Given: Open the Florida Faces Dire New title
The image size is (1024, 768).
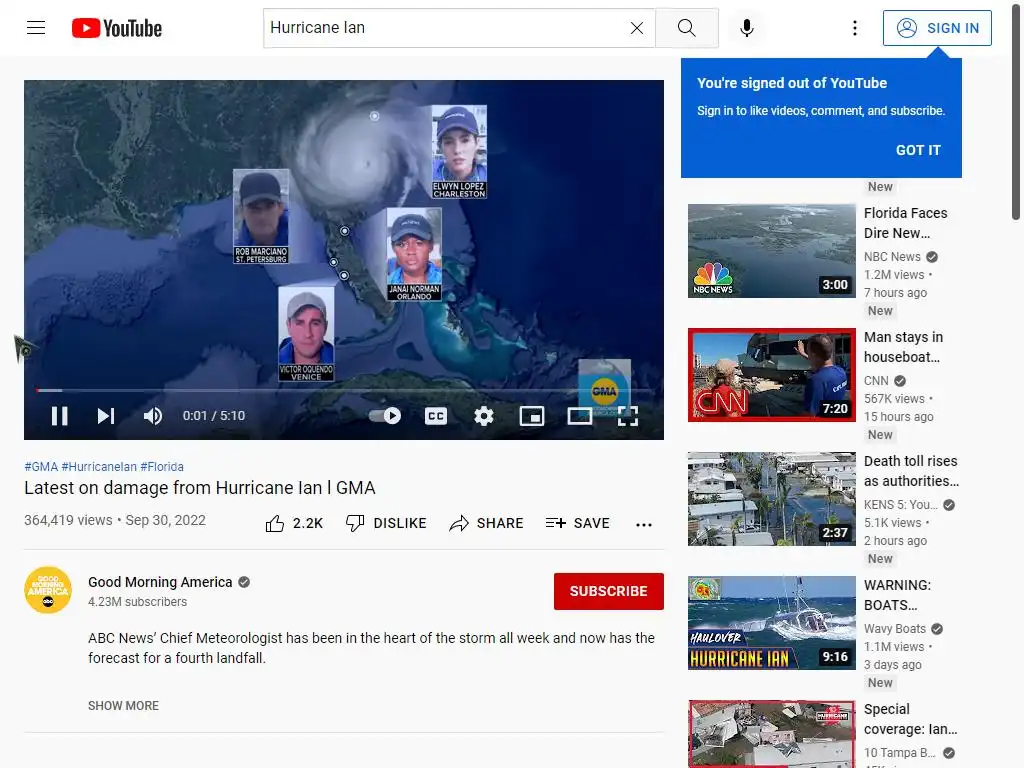Looking at the screenshot, I should 905,223.
